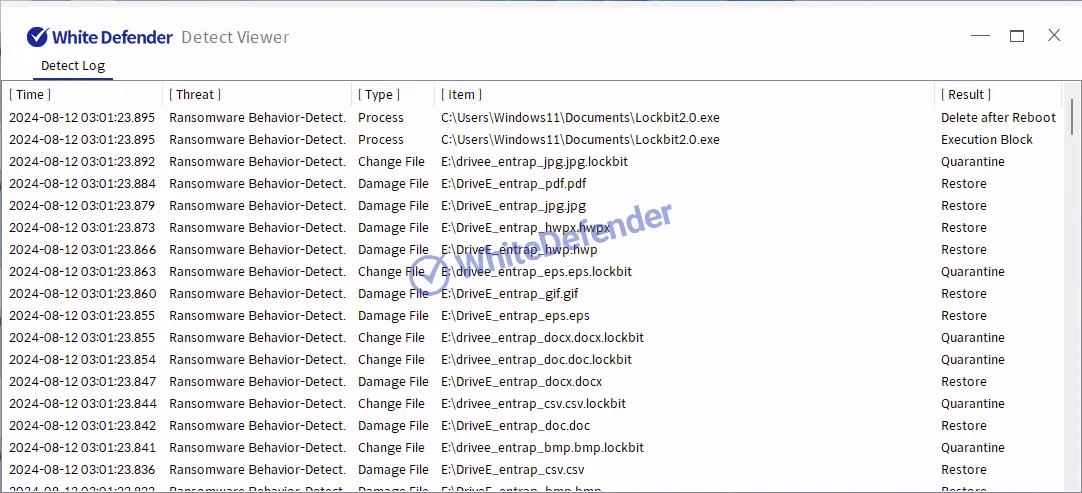Screen dimensions: 1082x493
Task: Switch to the Detect Log tab
Action: pos(72,66)
